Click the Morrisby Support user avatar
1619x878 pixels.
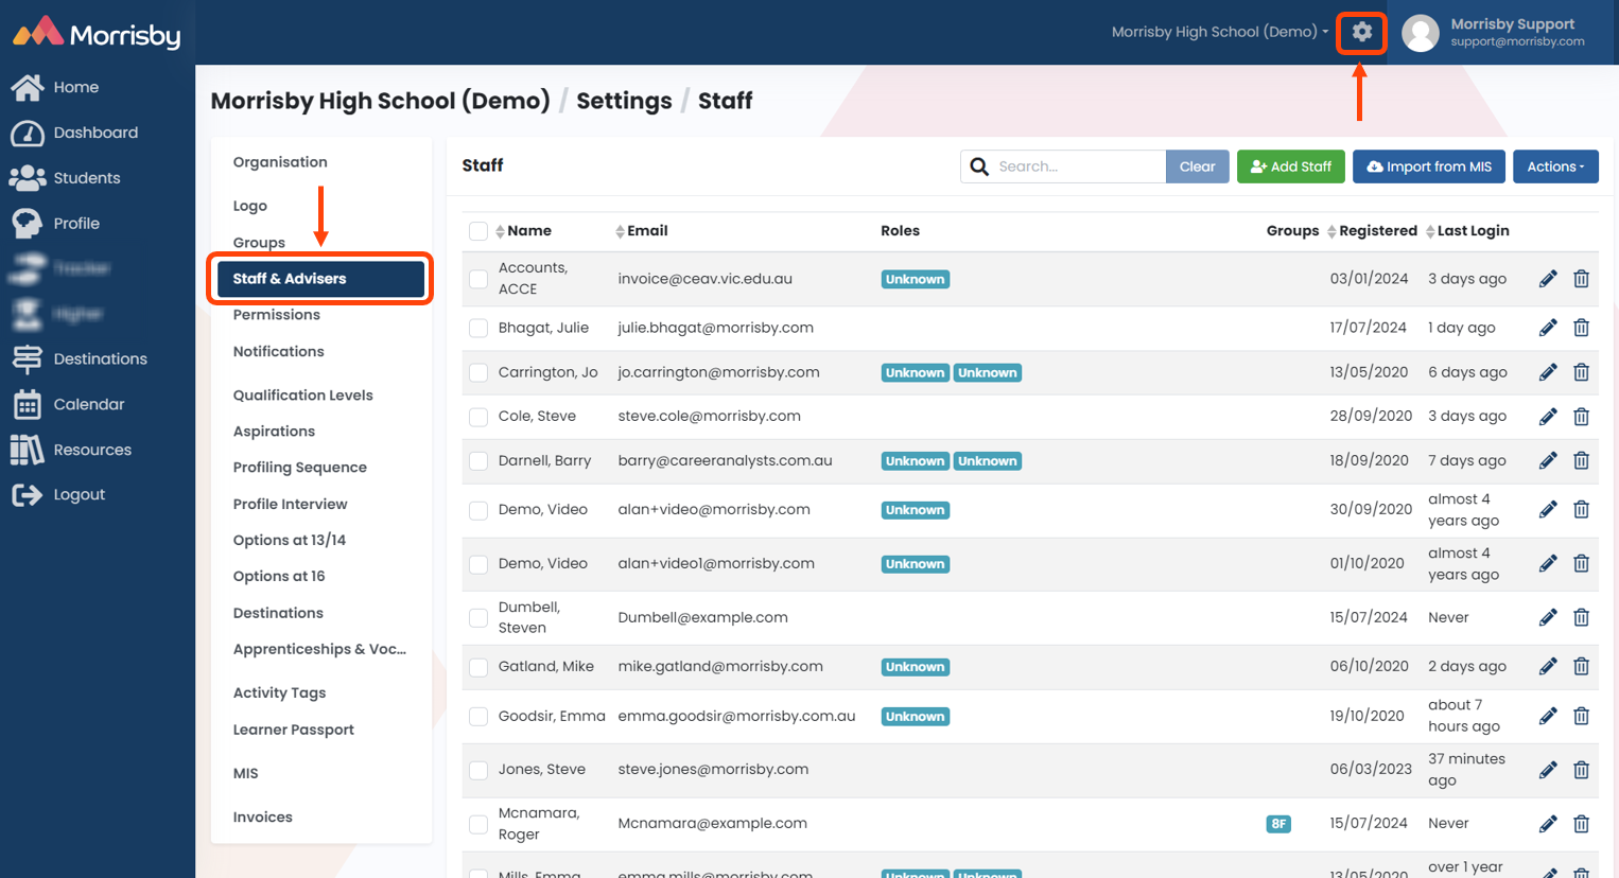click(1420, 32)
